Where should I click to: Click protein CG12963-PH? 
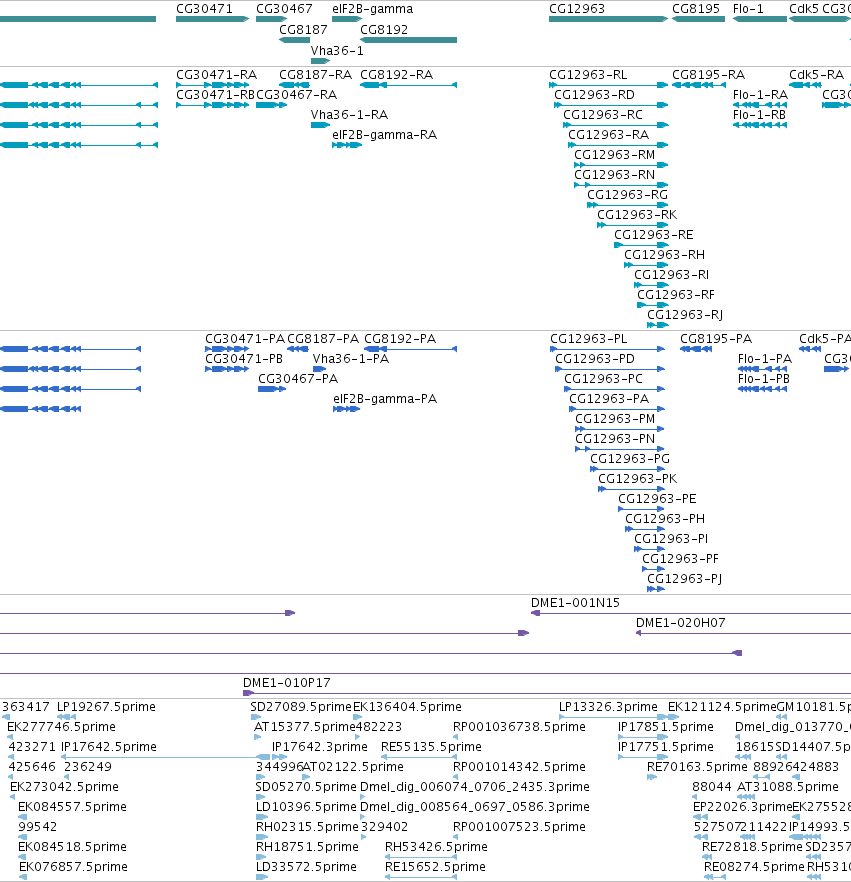click(665, 519)
